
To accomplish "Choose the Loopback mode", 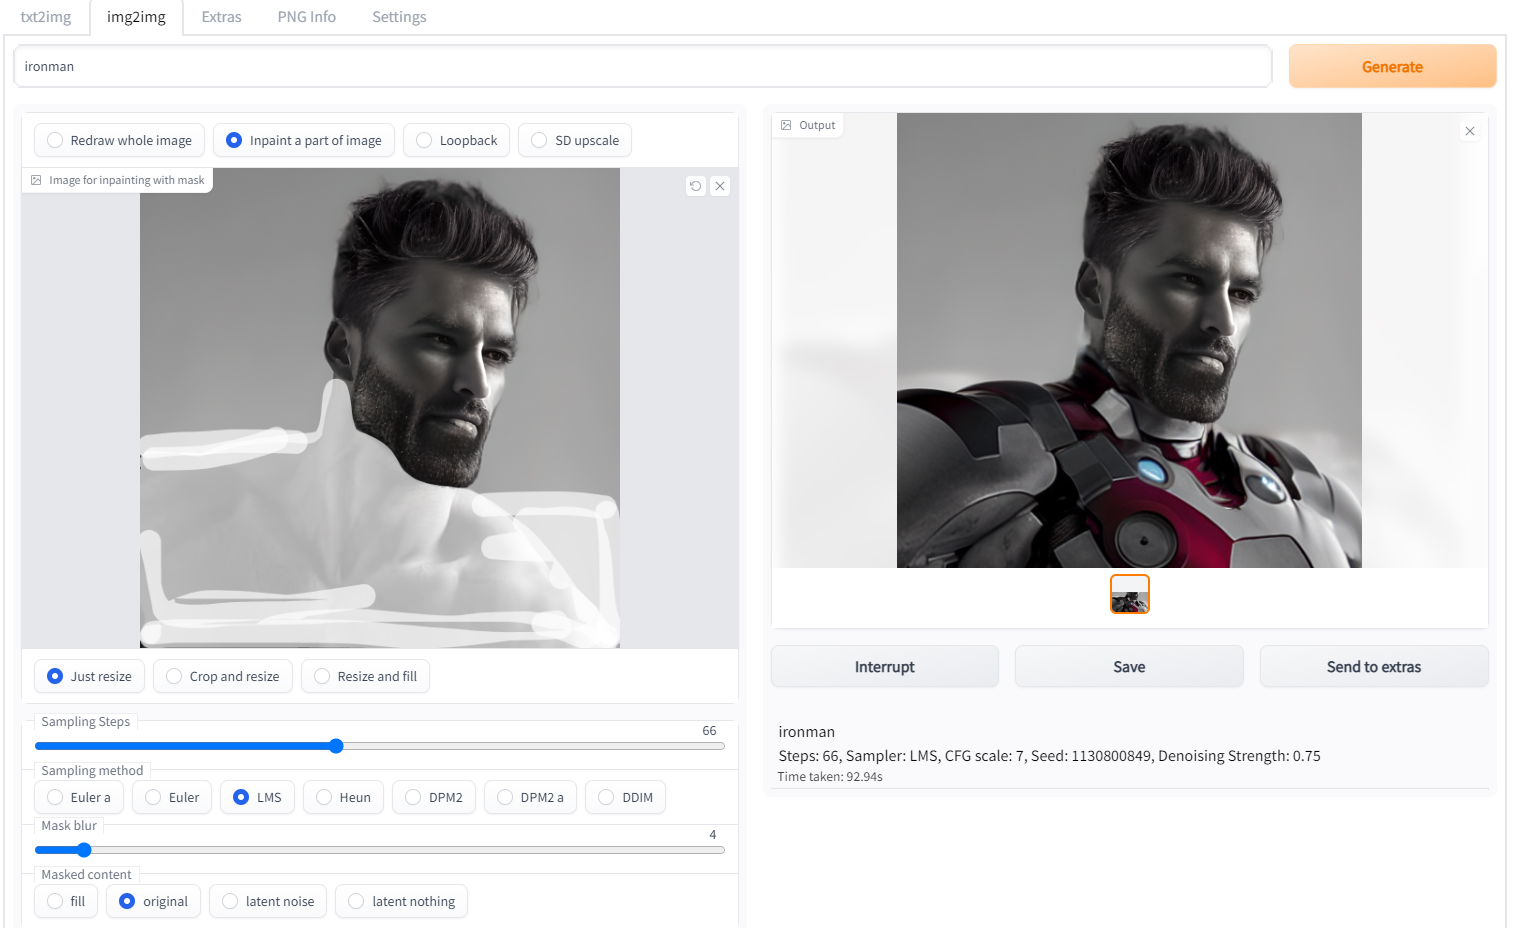I will click(456, 140).
